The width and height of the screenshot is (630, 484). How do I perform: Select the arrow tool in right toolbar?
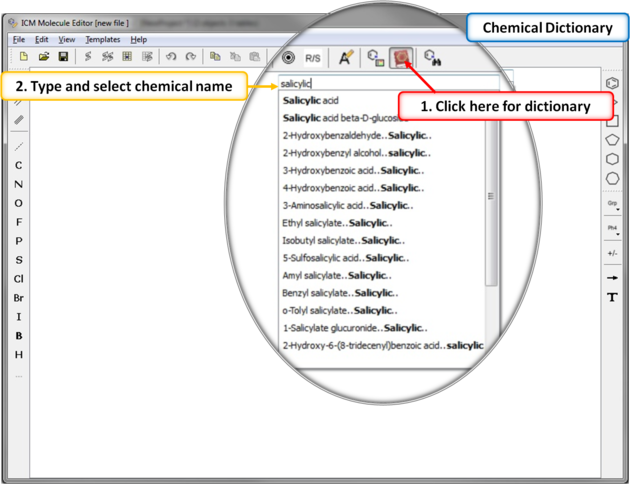(x=612, y=277)
